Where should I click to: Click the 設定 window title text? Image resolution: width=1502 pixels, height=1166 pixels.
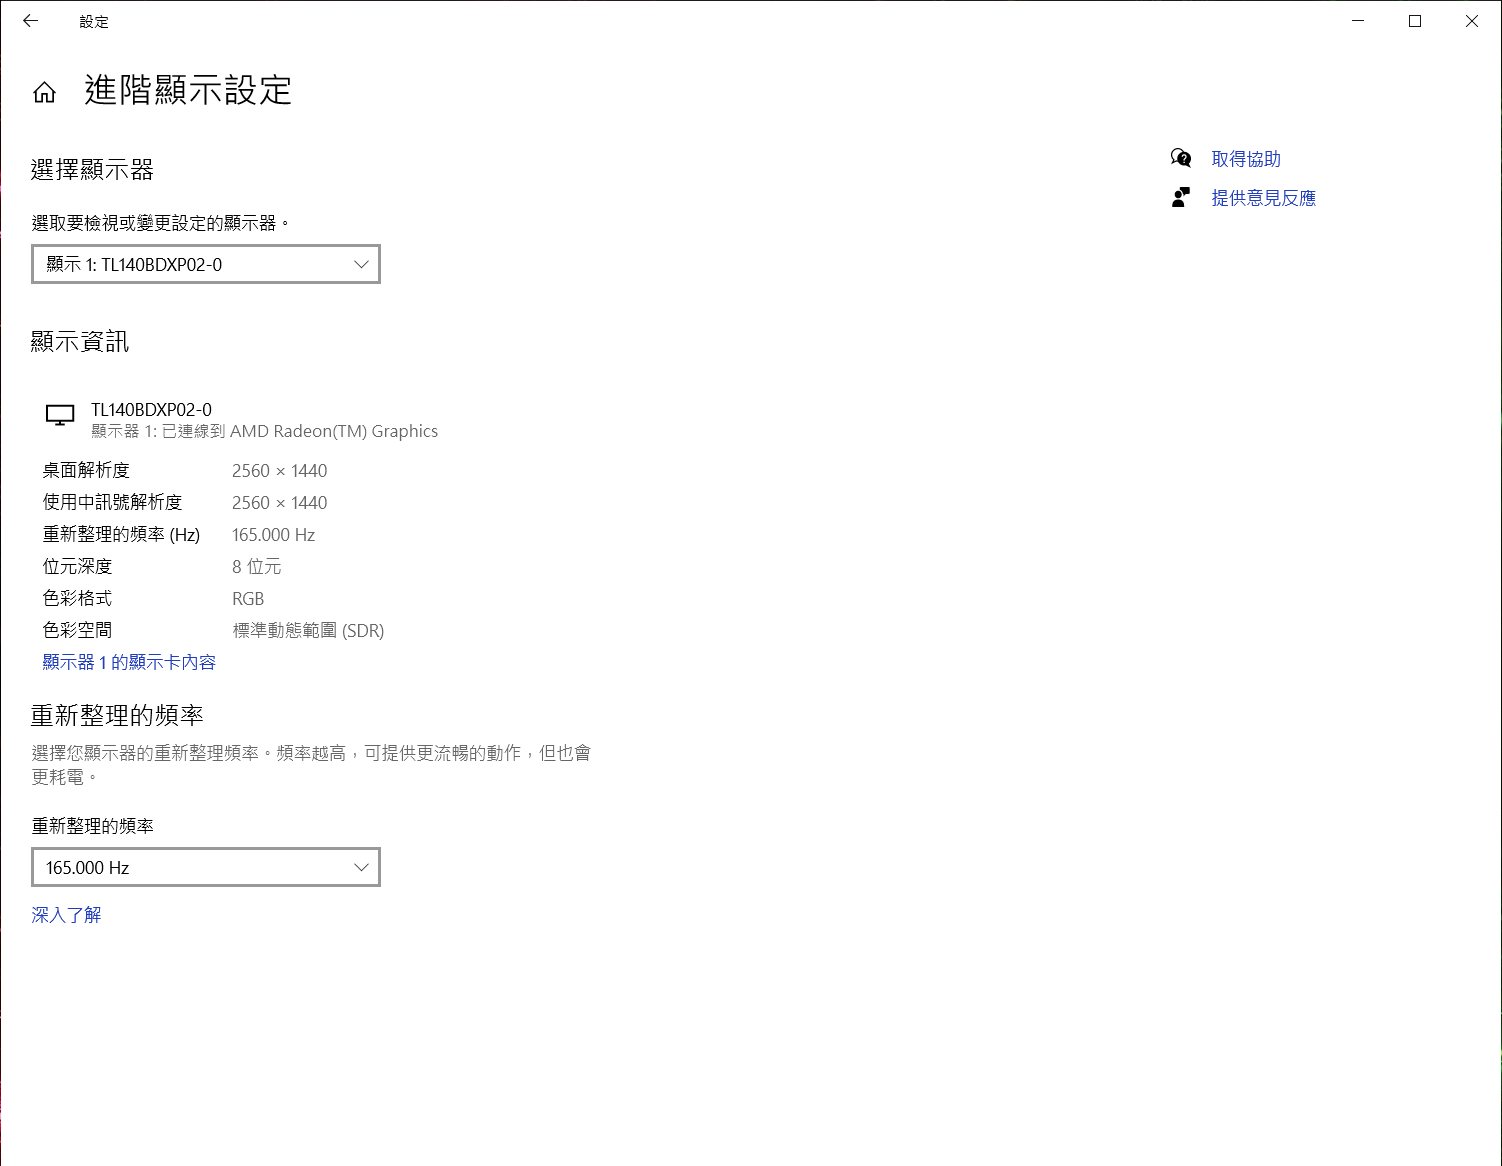(94, 21)
